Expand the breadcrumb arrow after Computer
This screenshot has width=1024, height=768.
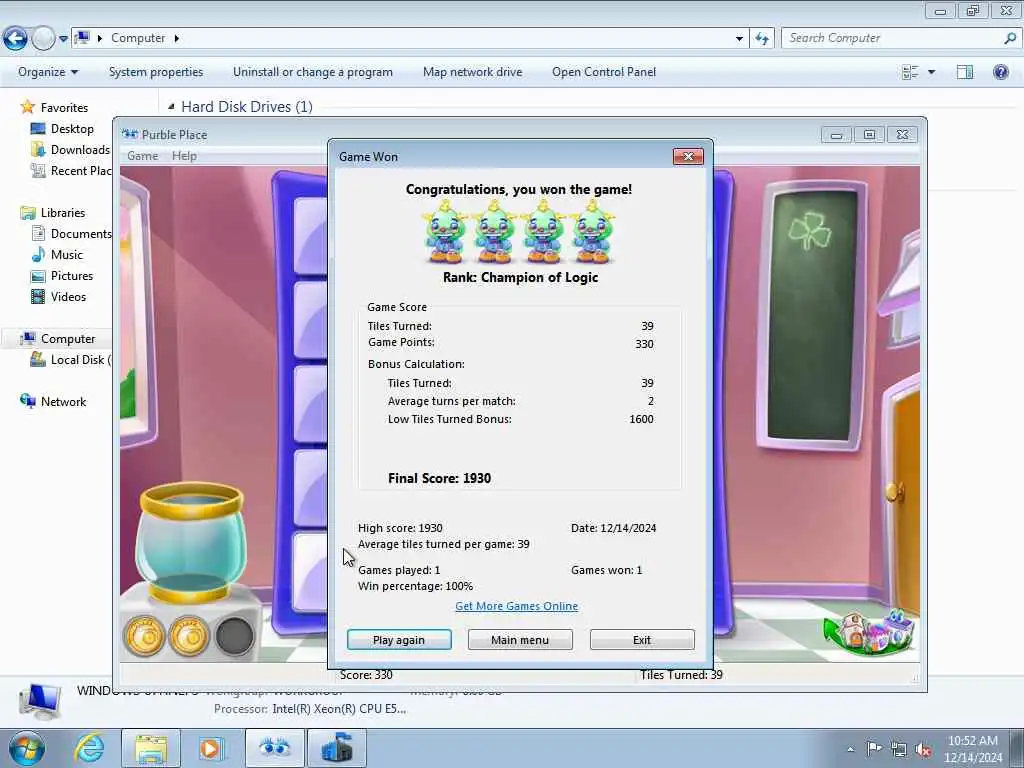click(176, 38)
